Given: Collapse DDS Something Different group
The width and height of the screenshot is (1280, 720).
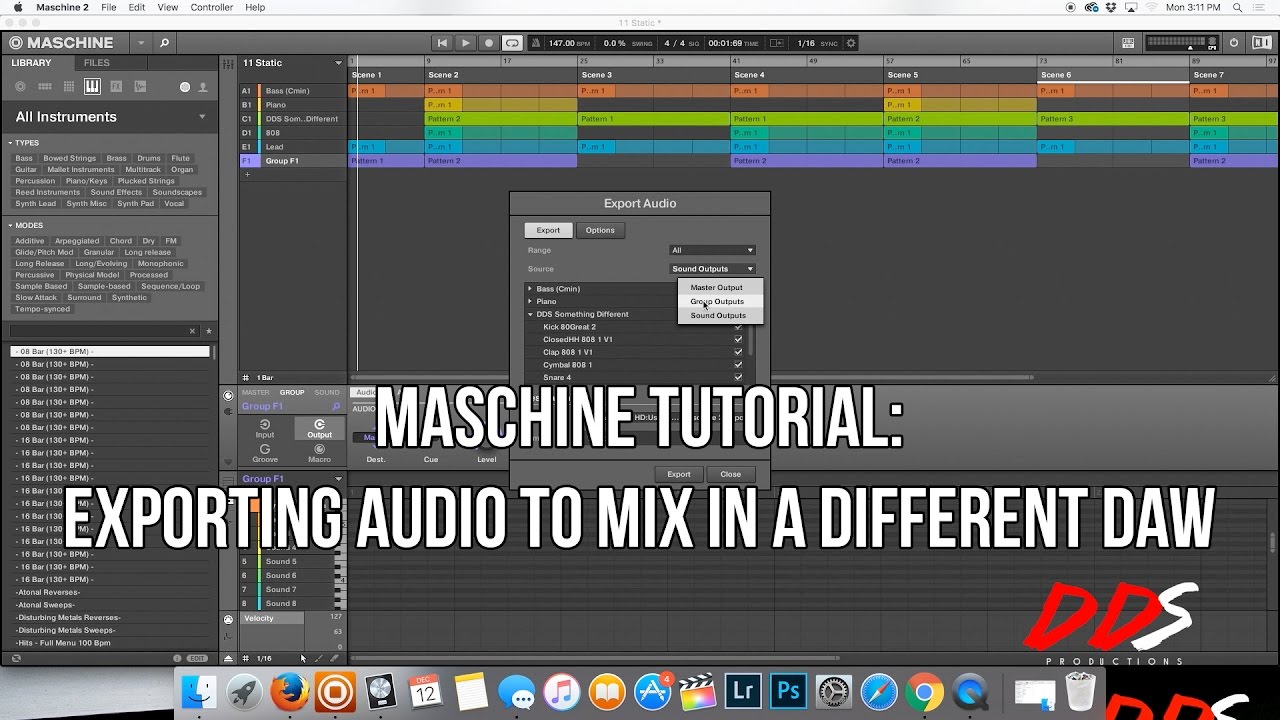Looking at the screenshot, I should 531,314.
